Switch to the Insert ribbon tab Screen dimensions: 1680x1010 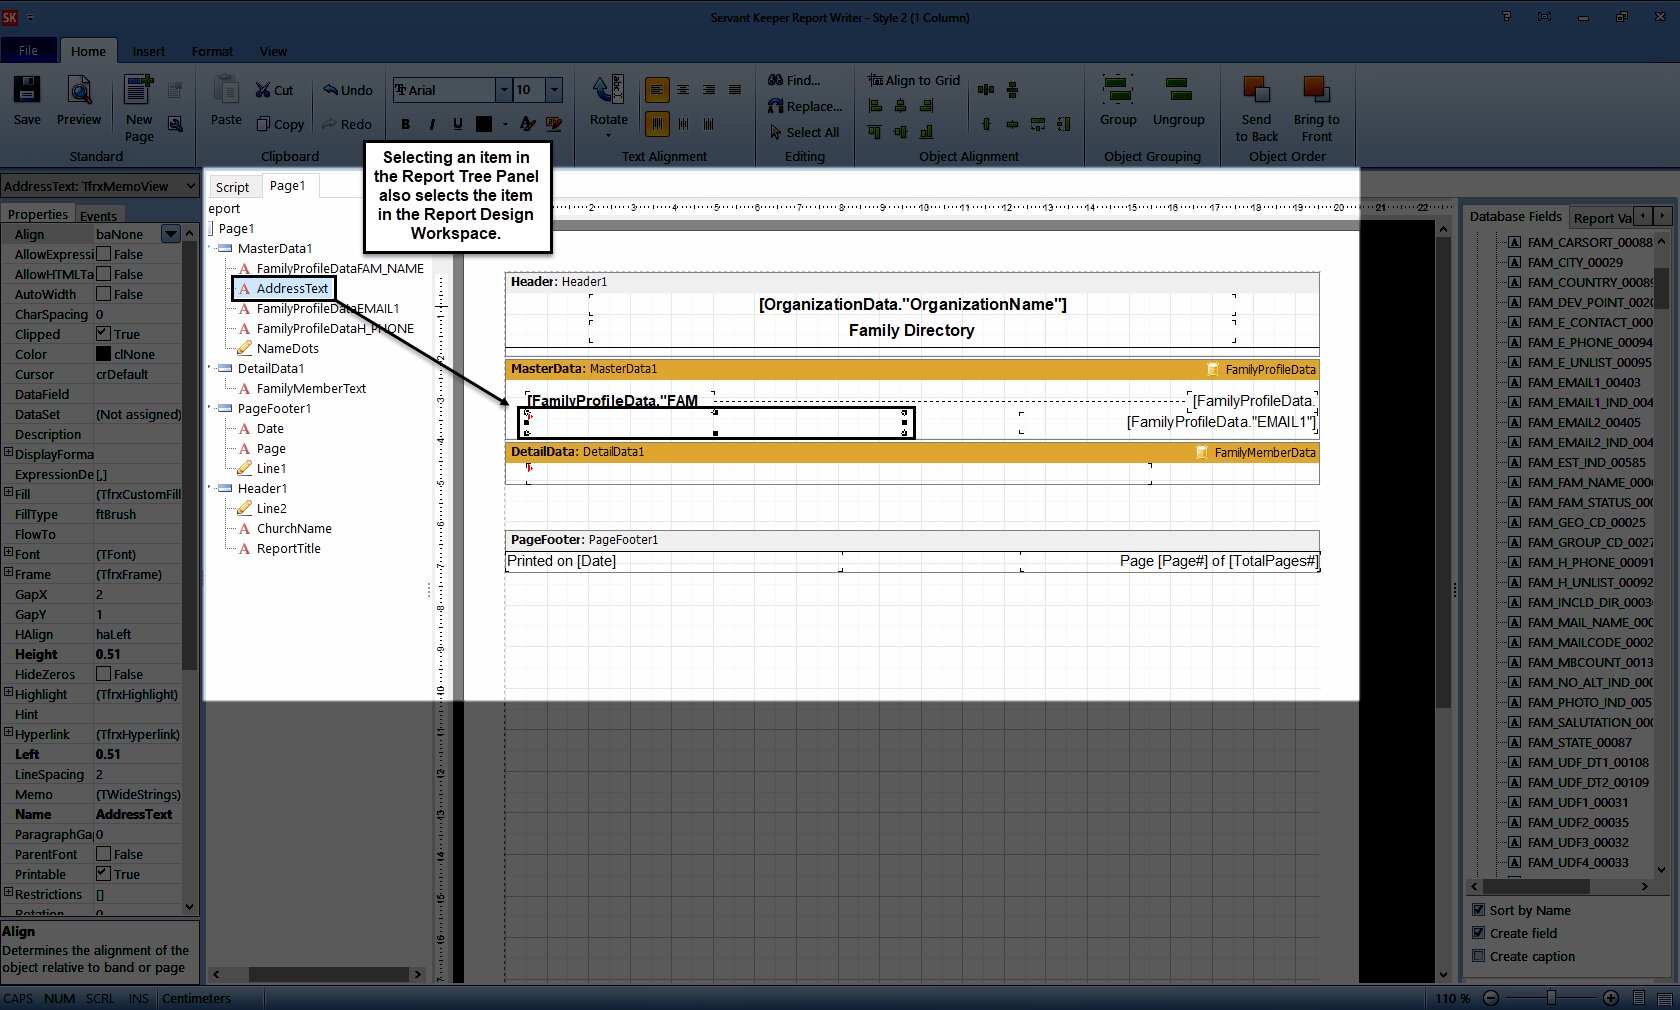149,51
